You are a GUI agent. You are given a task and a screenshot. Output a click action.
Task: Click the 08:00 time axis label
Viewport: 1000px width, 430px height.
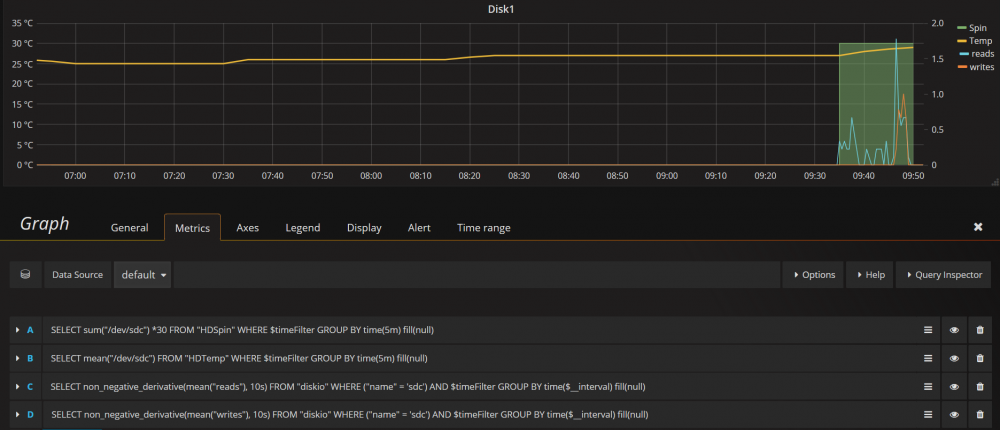pos(371,175)
